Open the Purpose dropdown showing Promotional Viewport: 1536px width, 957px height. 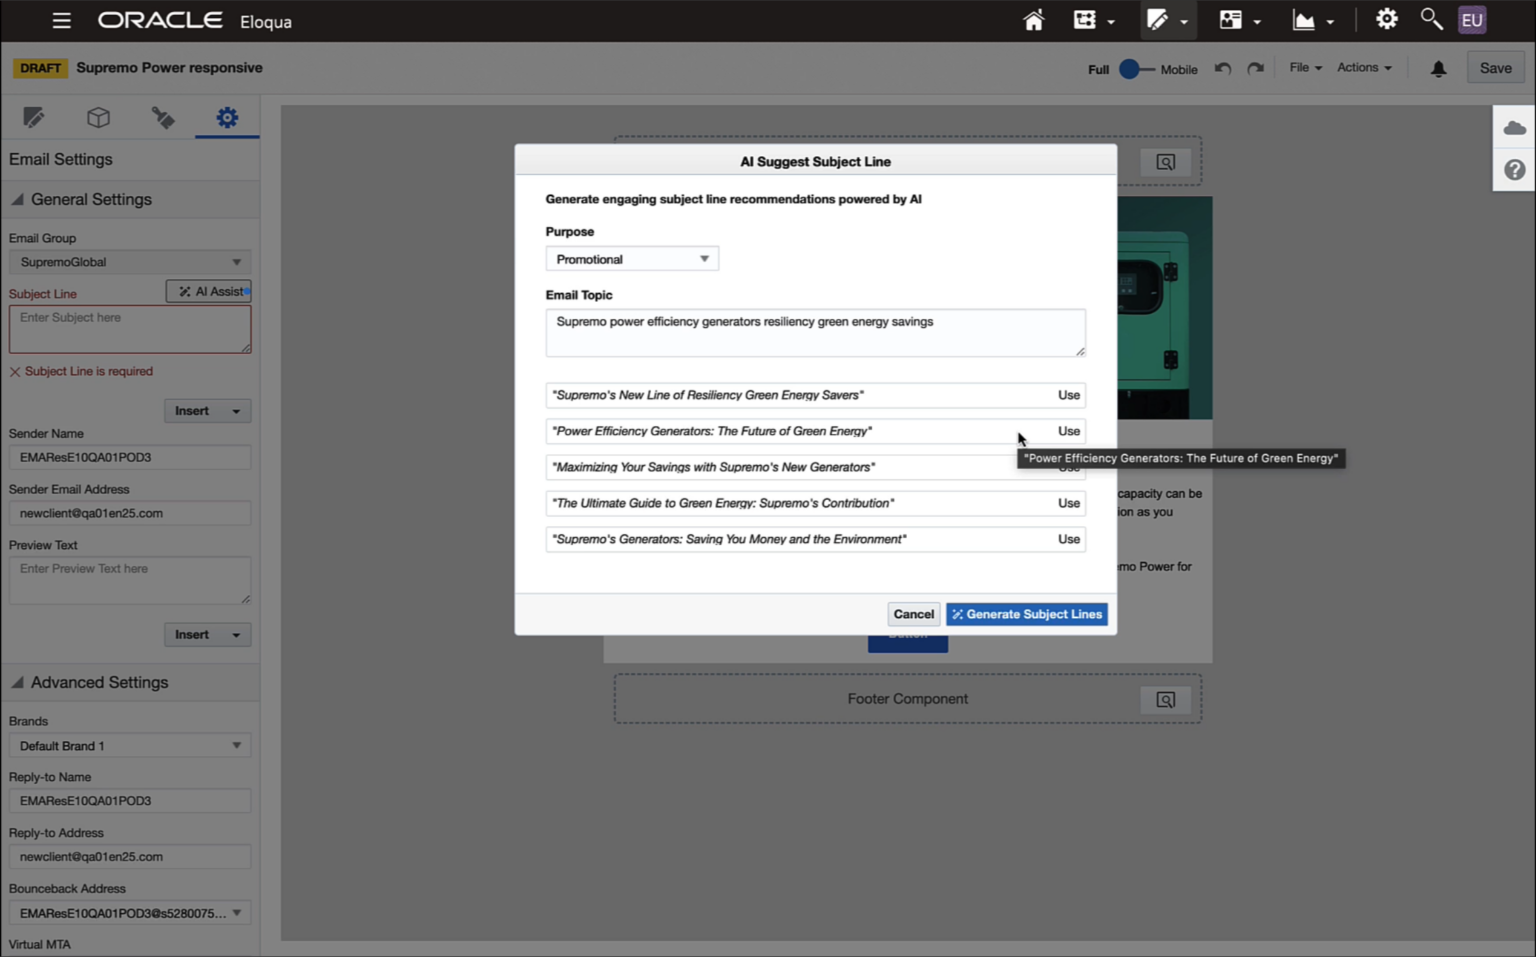(631, 258)
